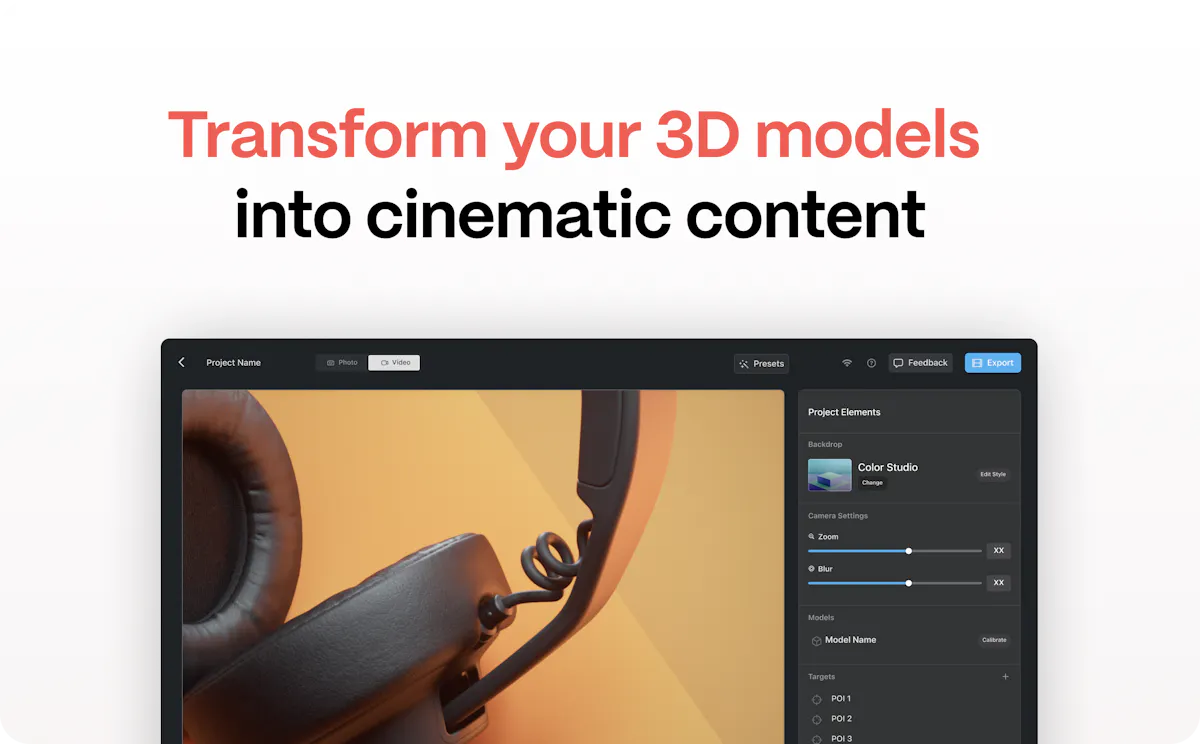Switch to Photo mode tab

(342, 363)
